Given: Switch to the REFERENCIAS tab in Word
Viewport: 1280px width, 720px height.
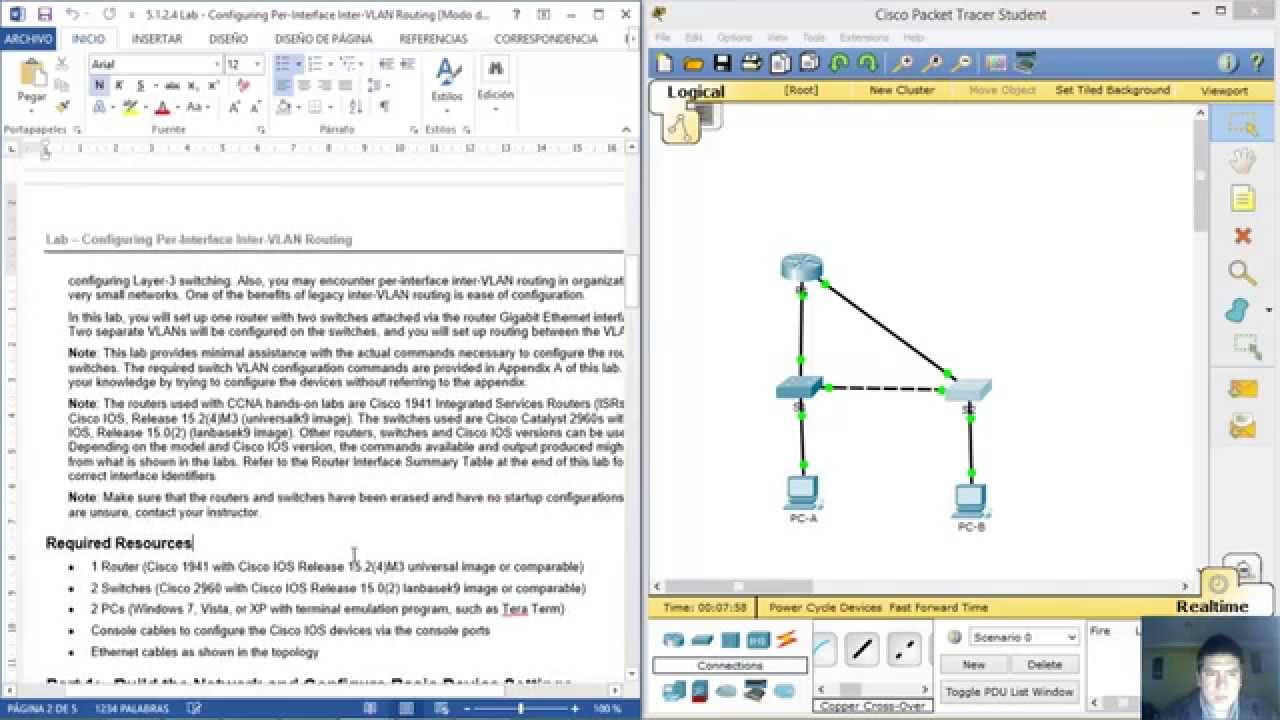Looking at the screenshot, I should (x=433, y=39).
